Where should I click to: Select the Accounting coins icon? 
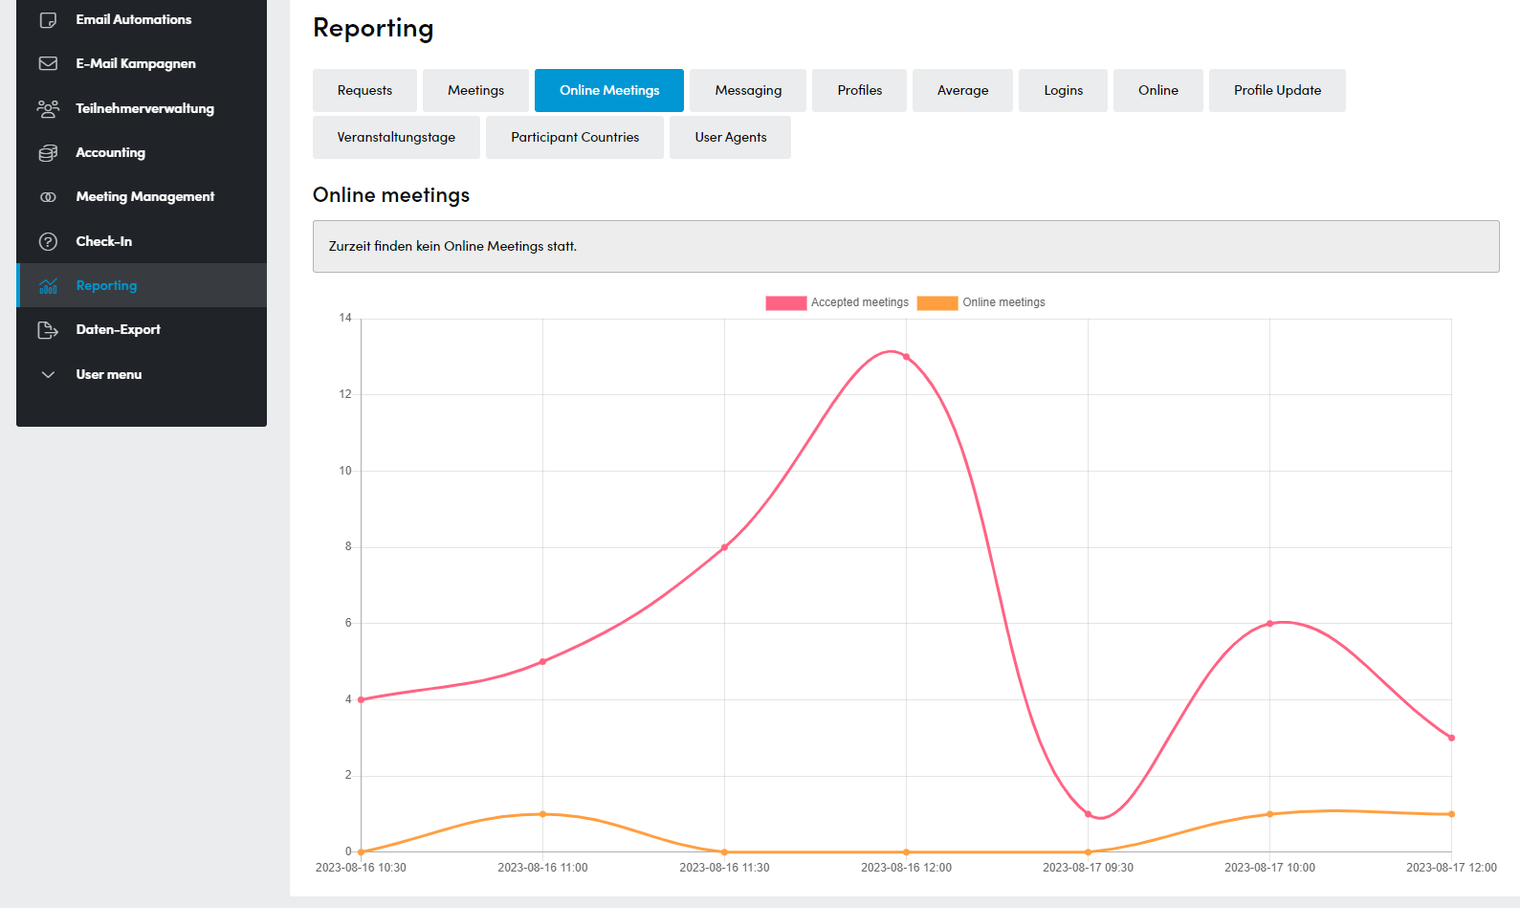(x=47, y=152)
